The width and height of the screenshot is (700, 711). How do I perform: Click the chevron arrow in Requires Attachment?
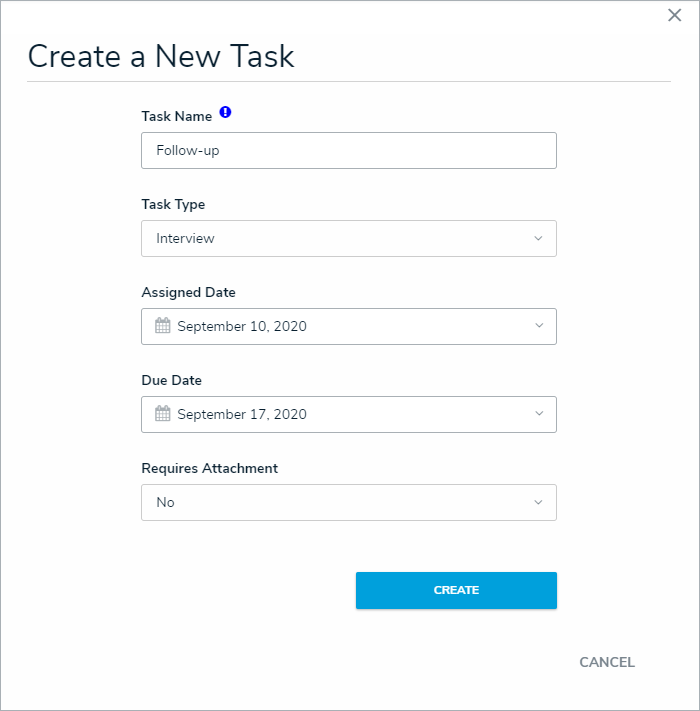coord(538,502)
